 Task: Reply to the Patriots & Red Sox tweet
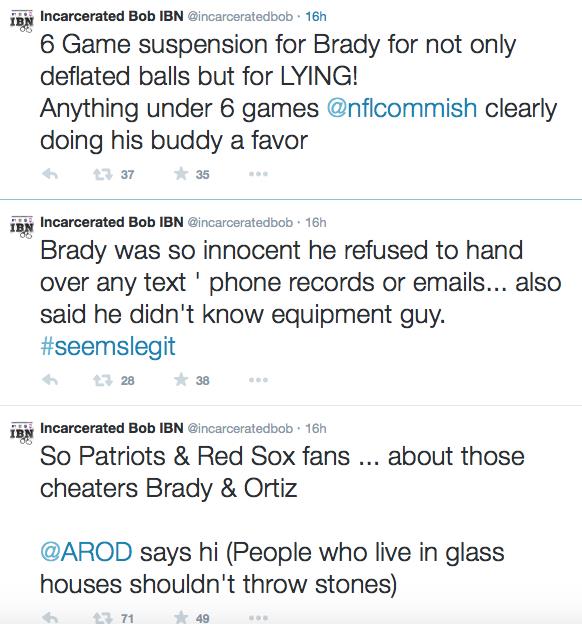(50, 618)
